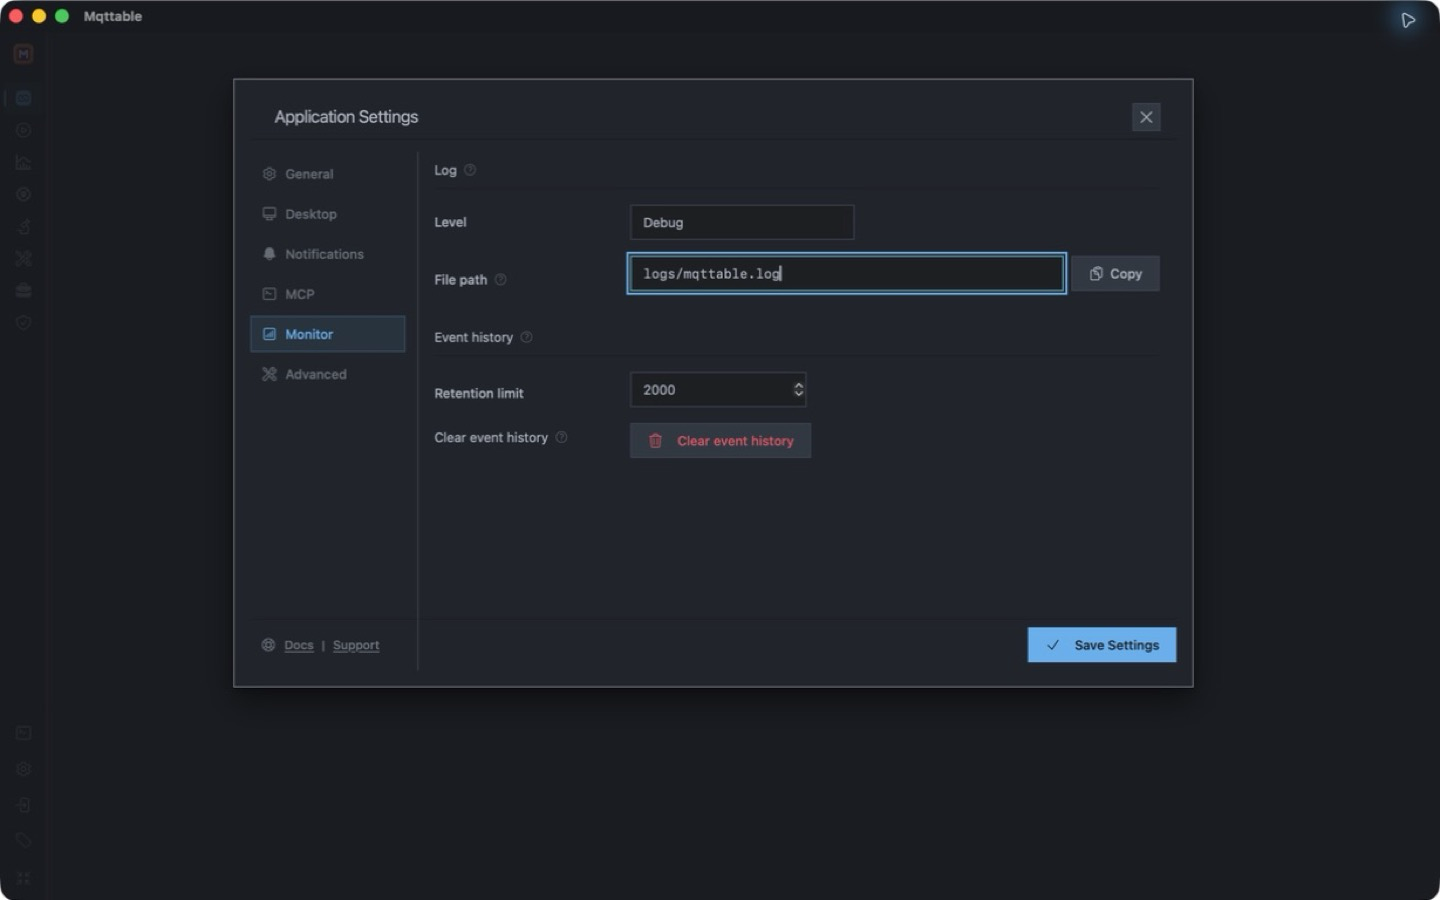Open the toolbox icon in left sidebar
Screen dimensions: 1440x900
(x=23, y=290)
